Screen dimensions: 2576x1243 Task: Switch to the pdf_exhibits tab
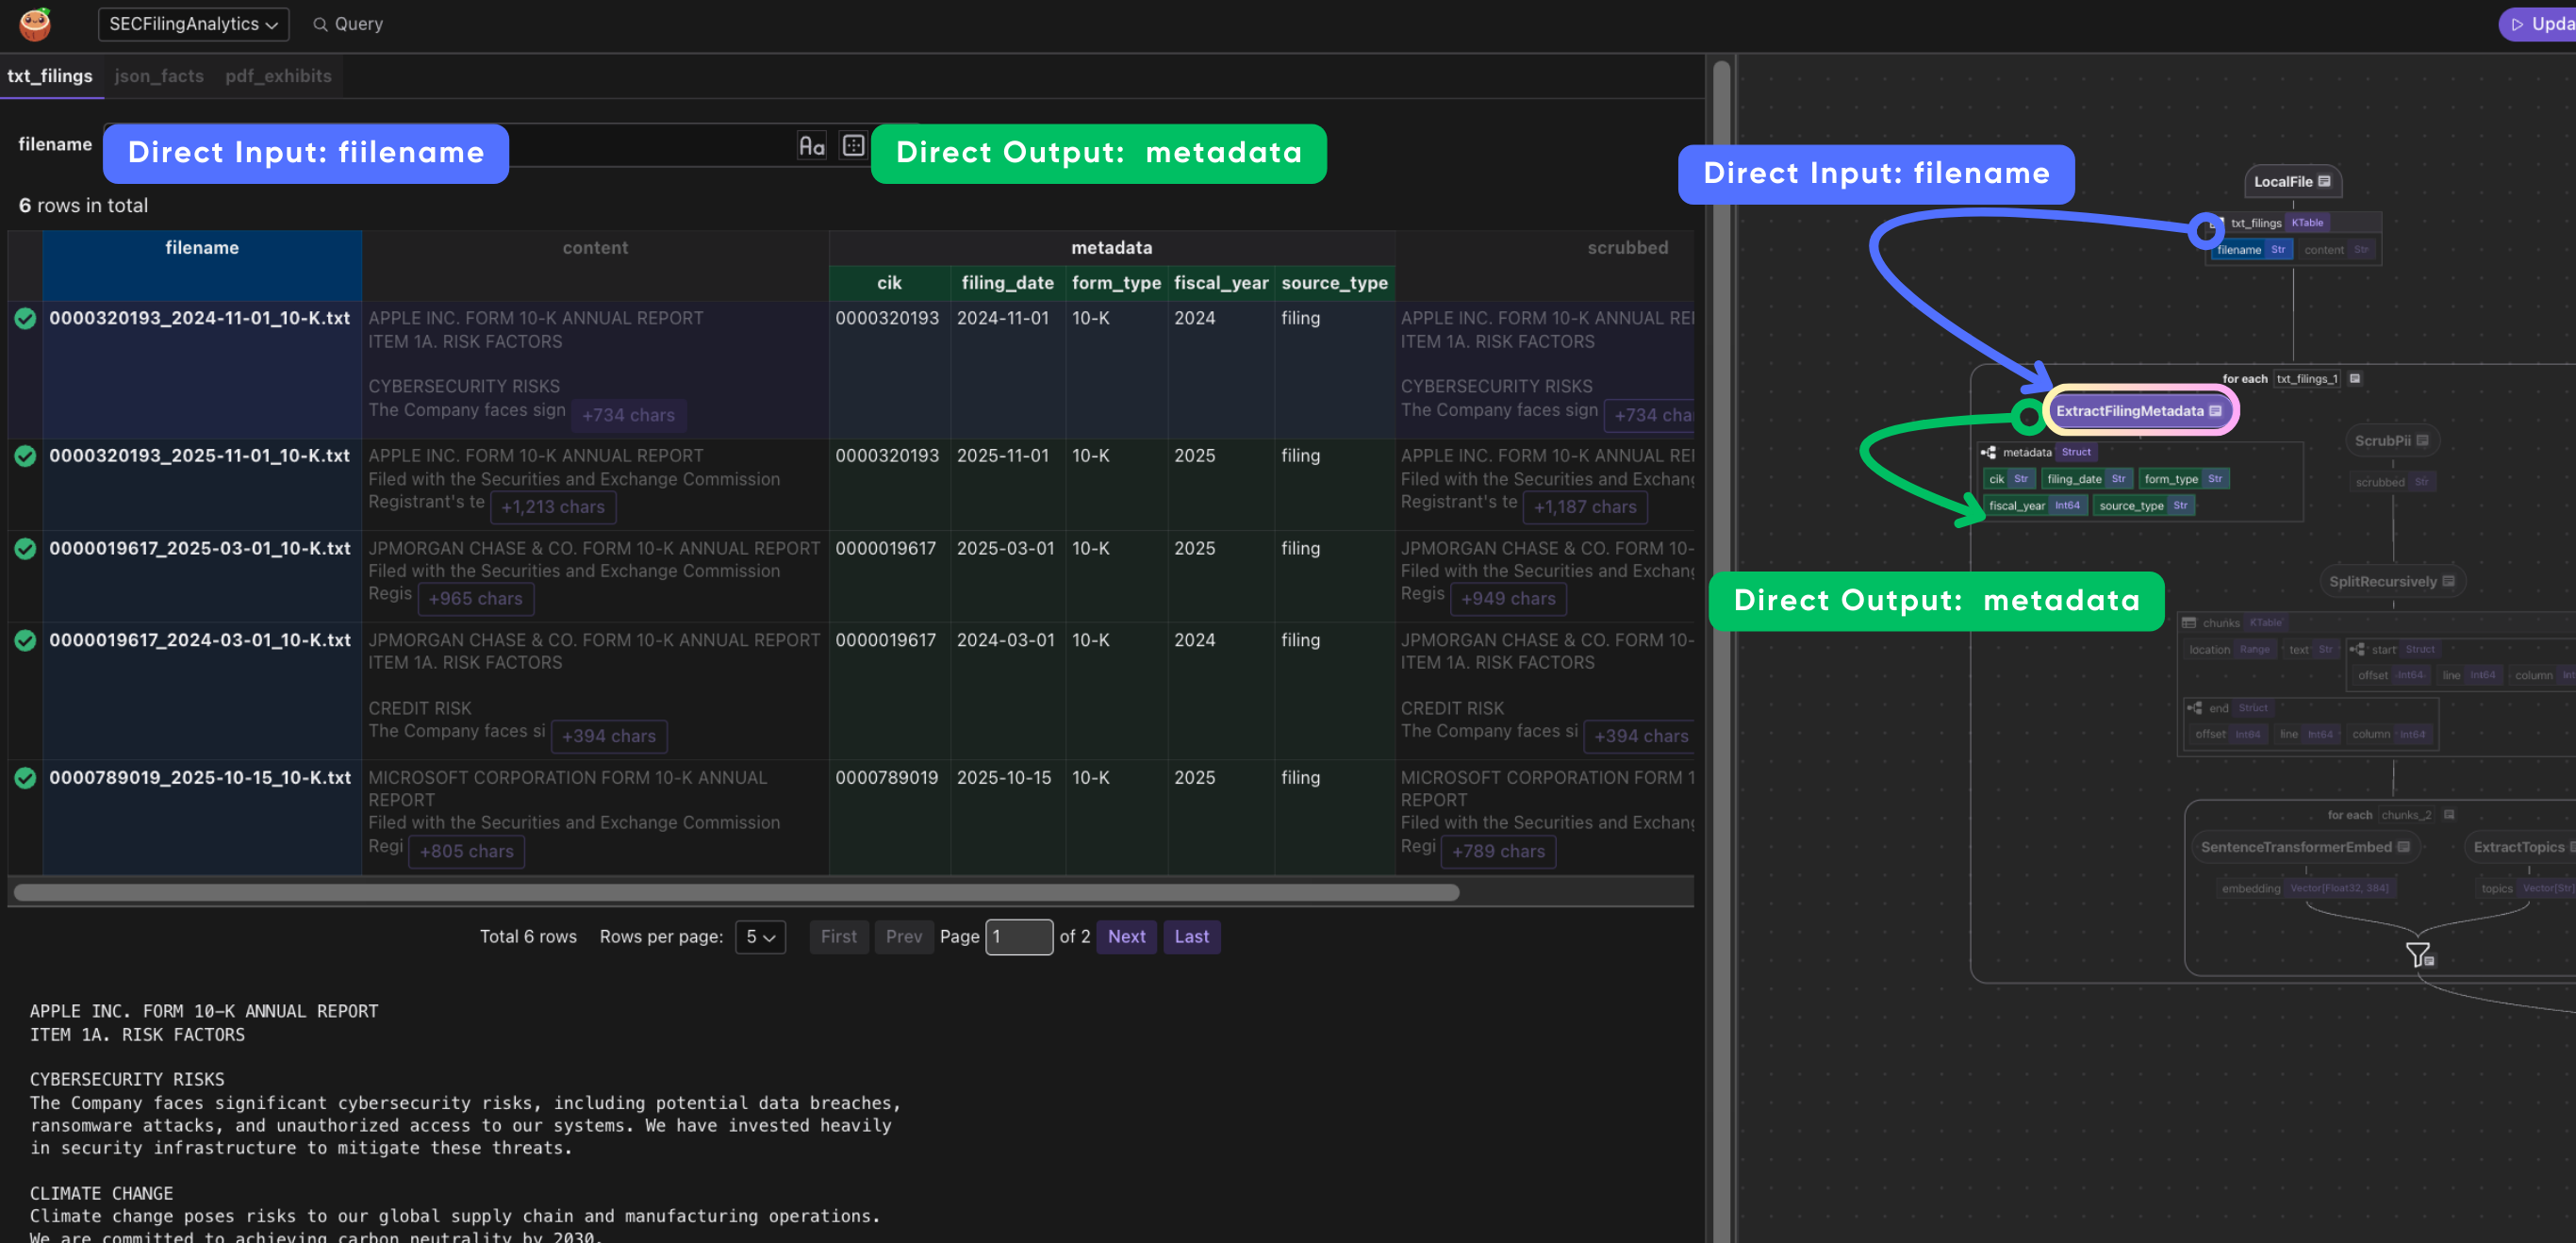[x=278, y=76]
